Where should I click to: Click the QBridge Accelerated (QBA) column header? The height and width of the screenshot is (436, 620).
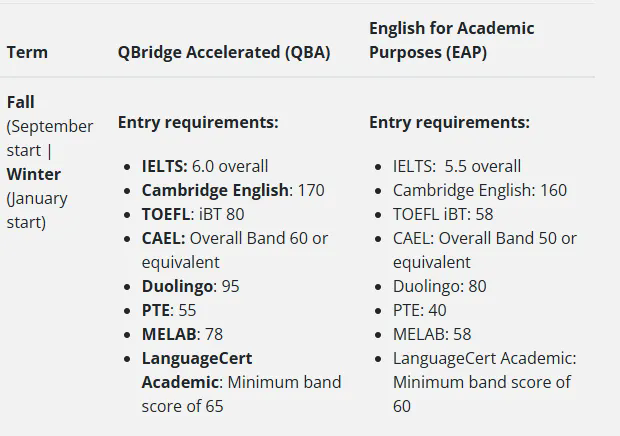(223, 52)
